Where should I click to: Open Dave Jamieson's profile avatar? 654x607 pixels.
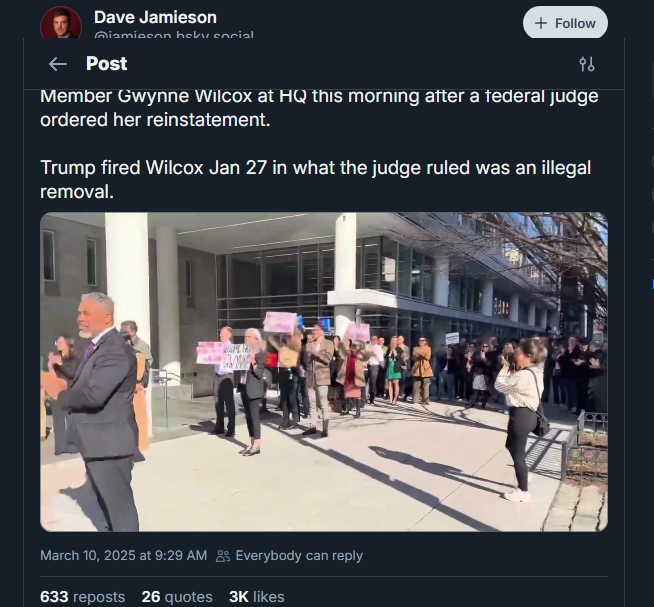tap(60, 23)
